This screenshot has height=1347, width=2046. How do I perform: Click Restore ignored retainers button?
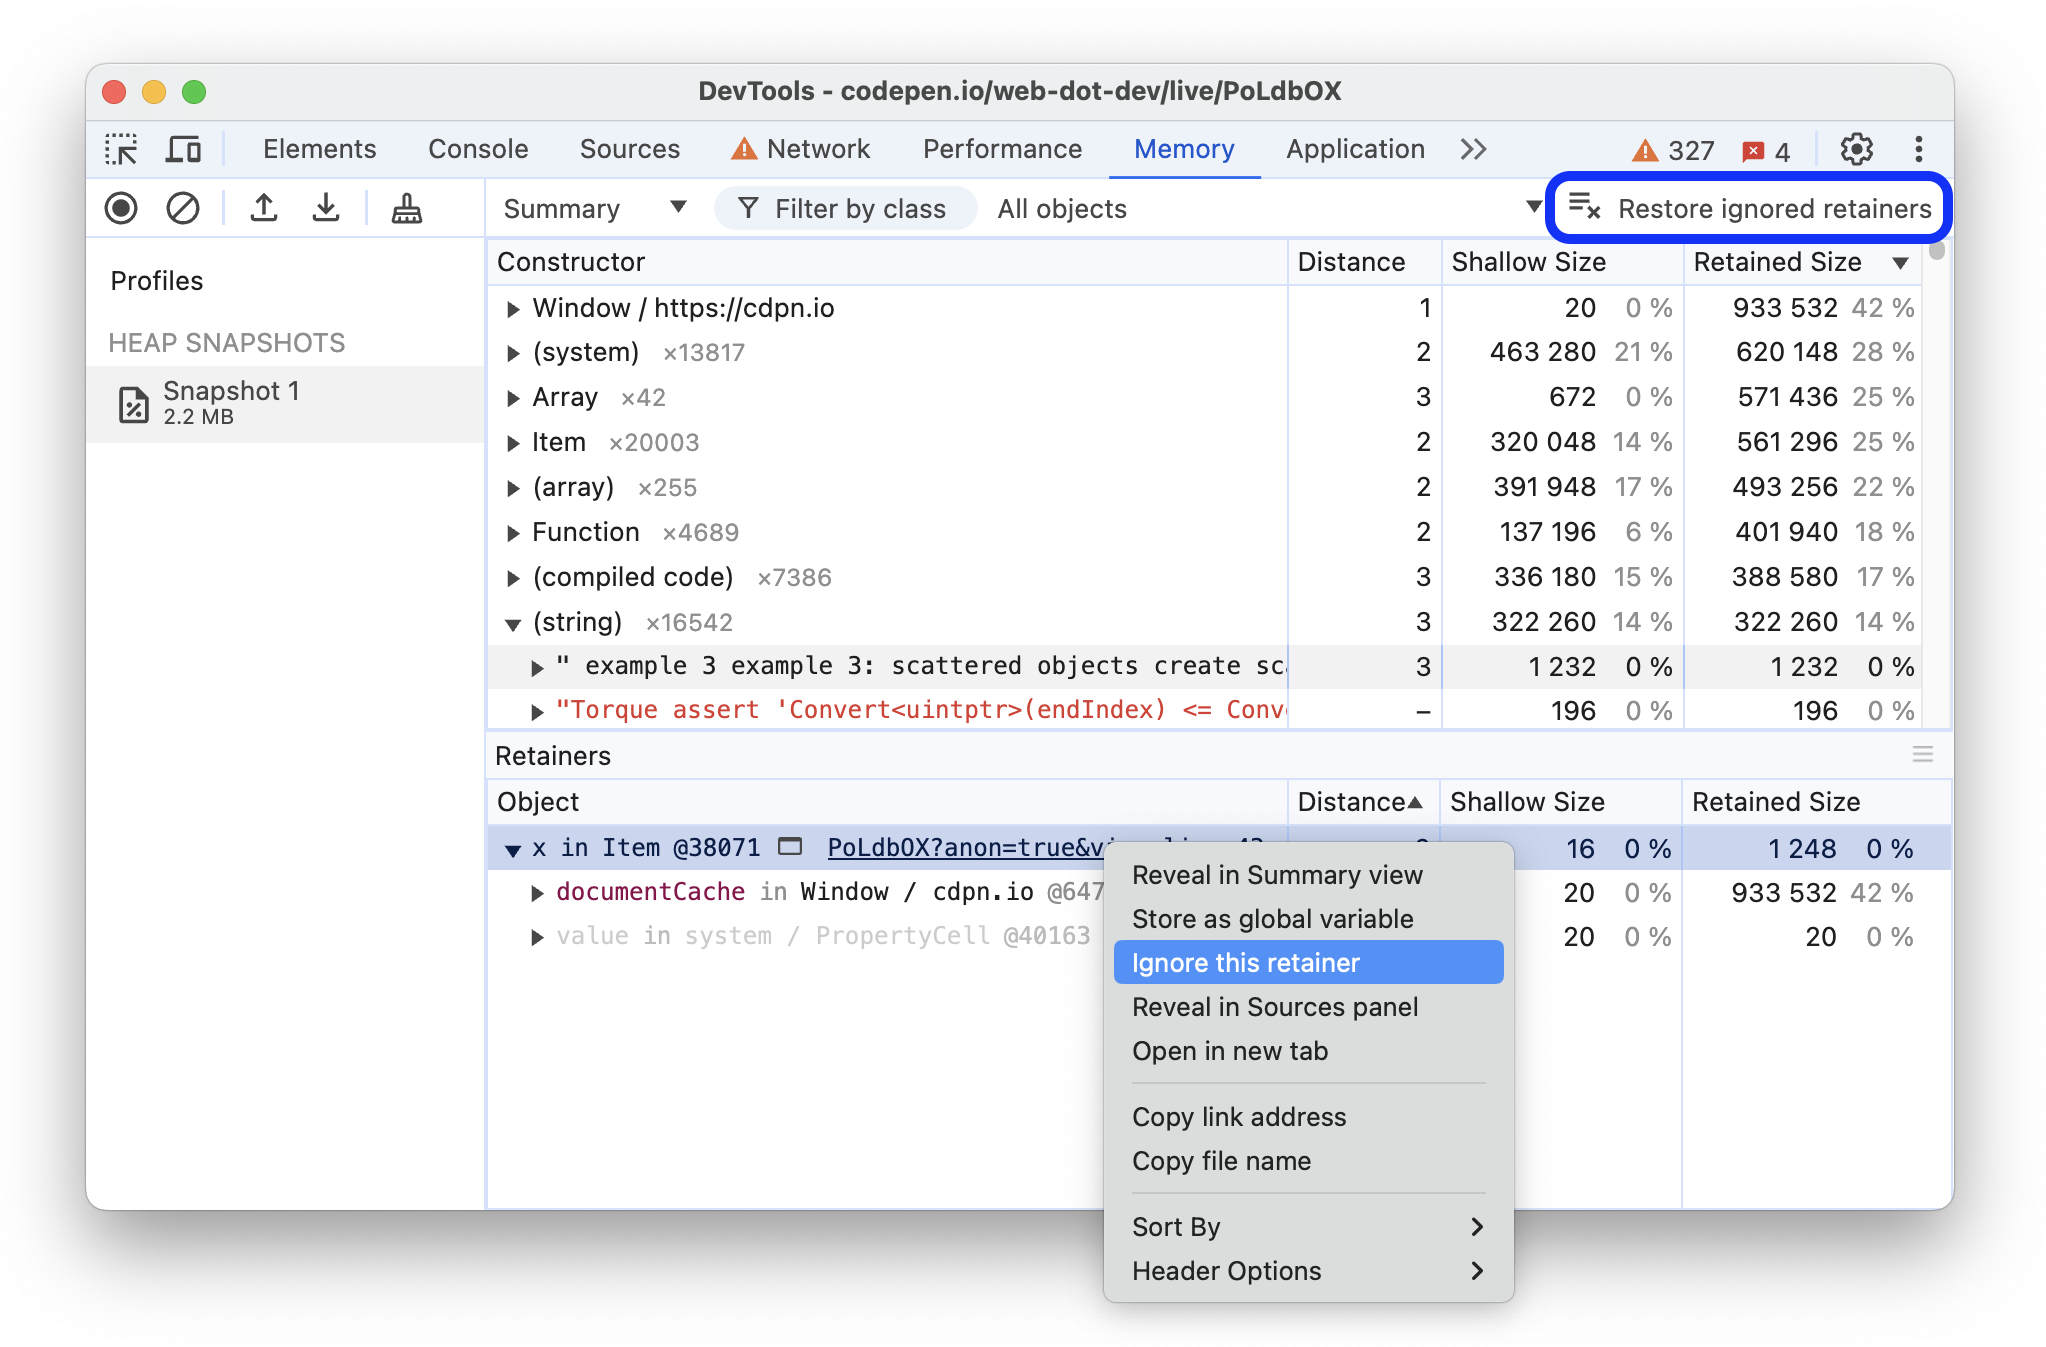coord(1748,209)
